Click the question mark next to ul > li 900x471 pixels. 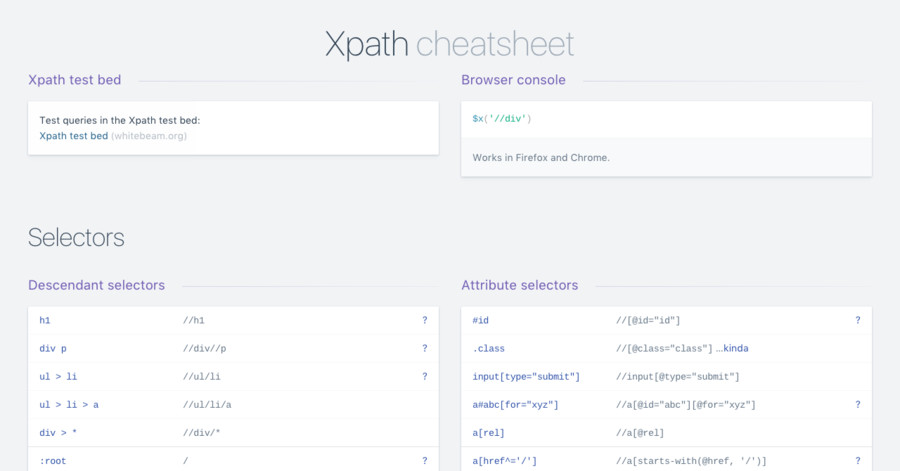(424, 377)
